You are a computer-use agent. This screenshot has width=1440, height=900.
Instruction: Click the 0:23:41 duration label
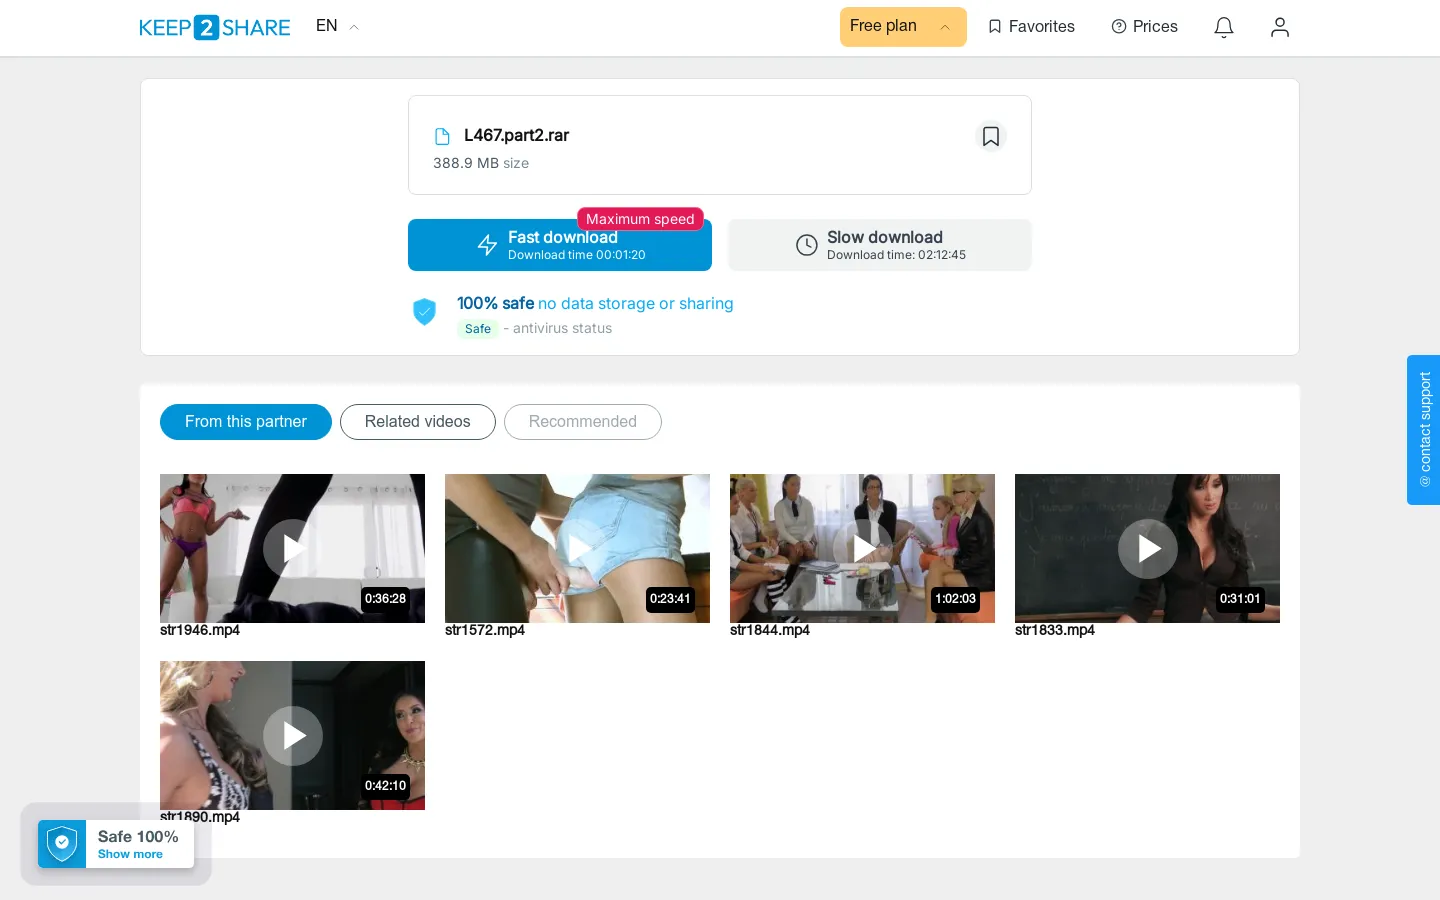670,599
